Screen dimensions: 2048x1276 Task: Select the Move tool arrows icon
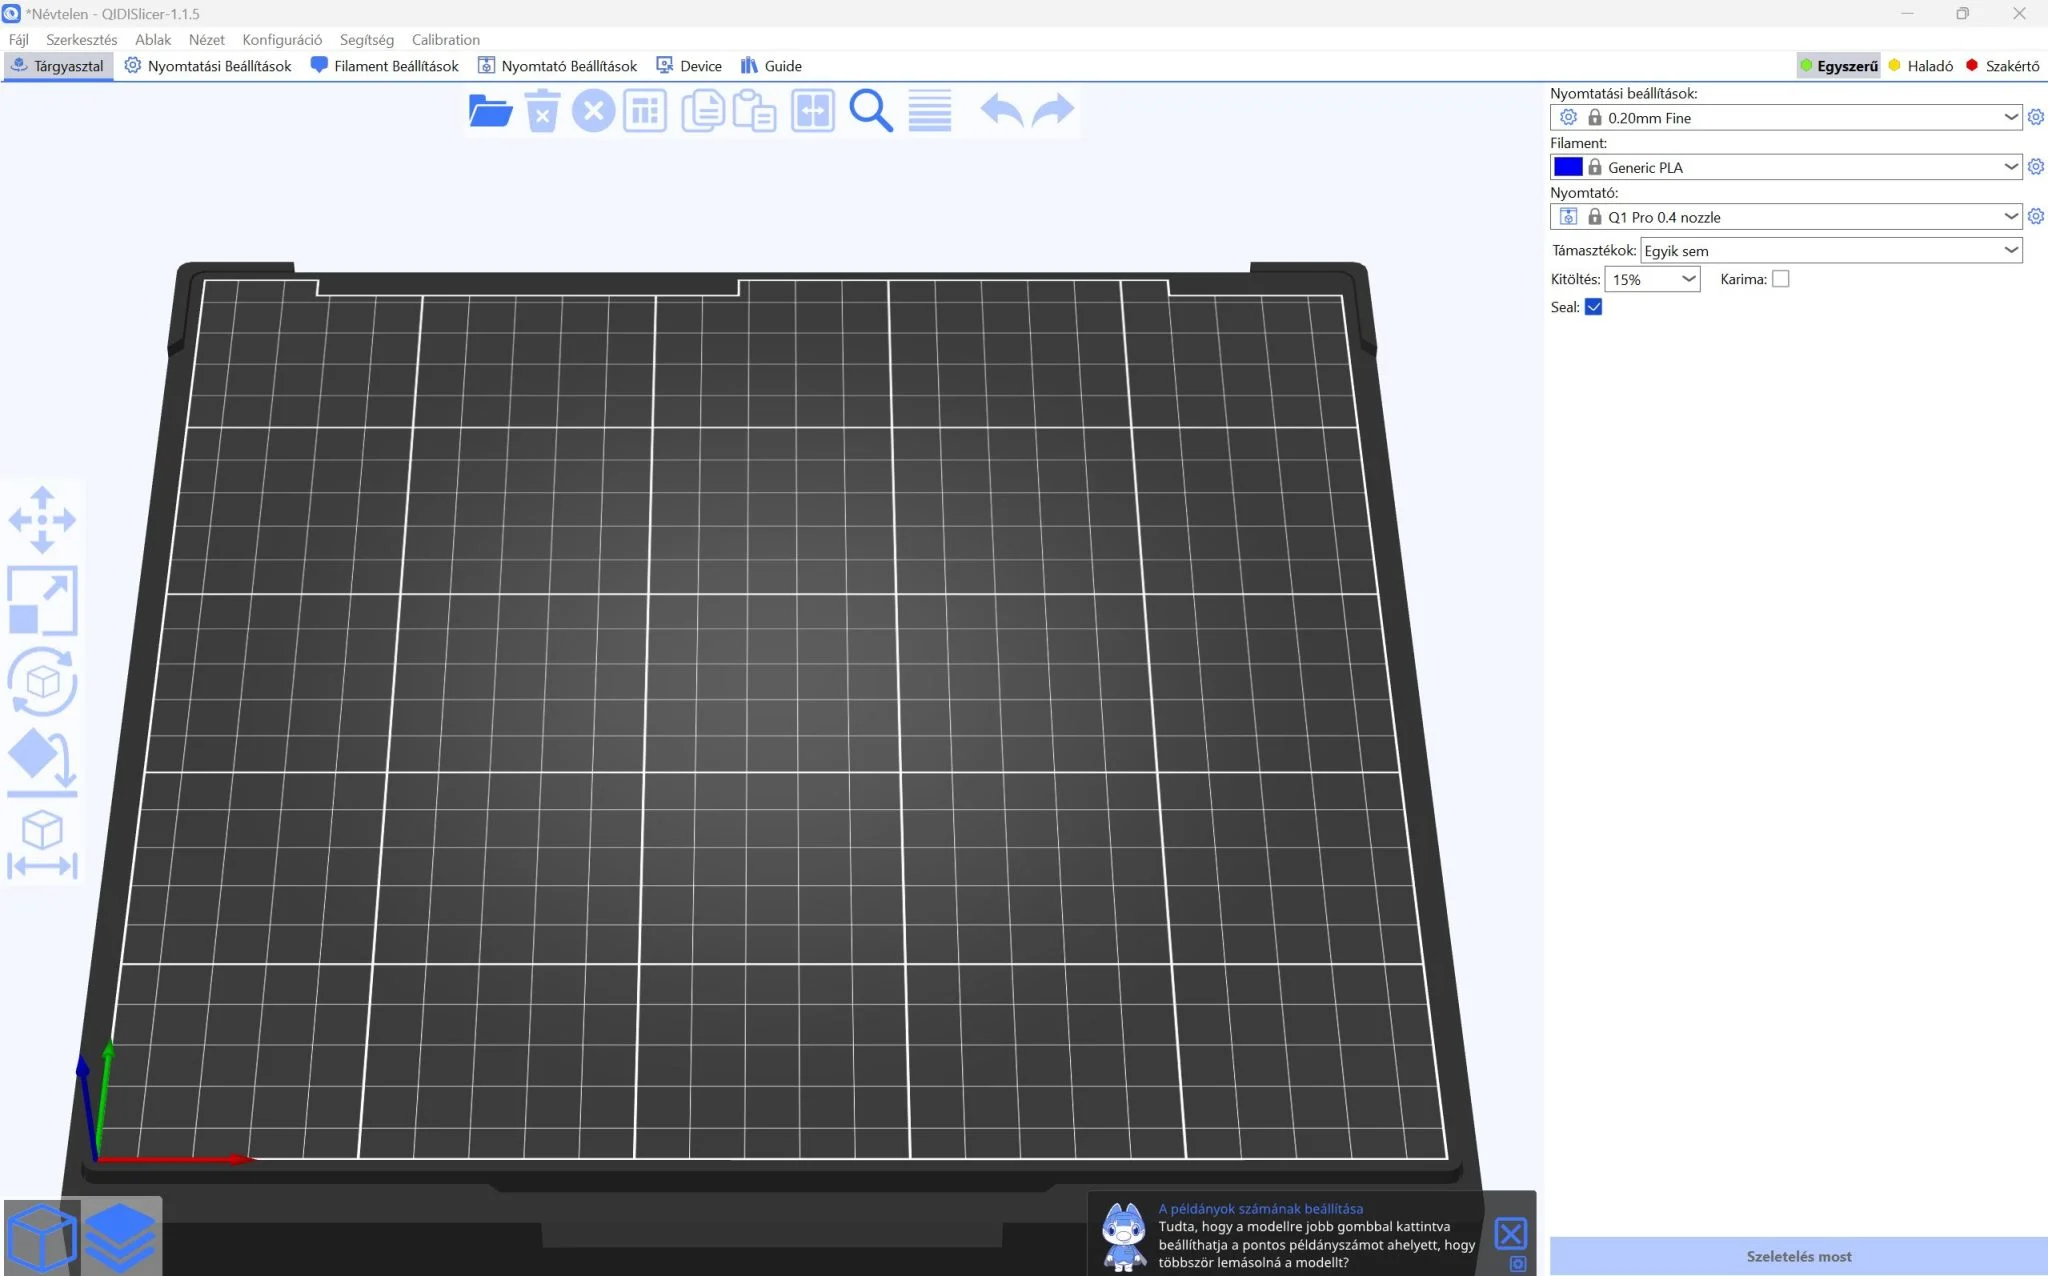point(42,520)
